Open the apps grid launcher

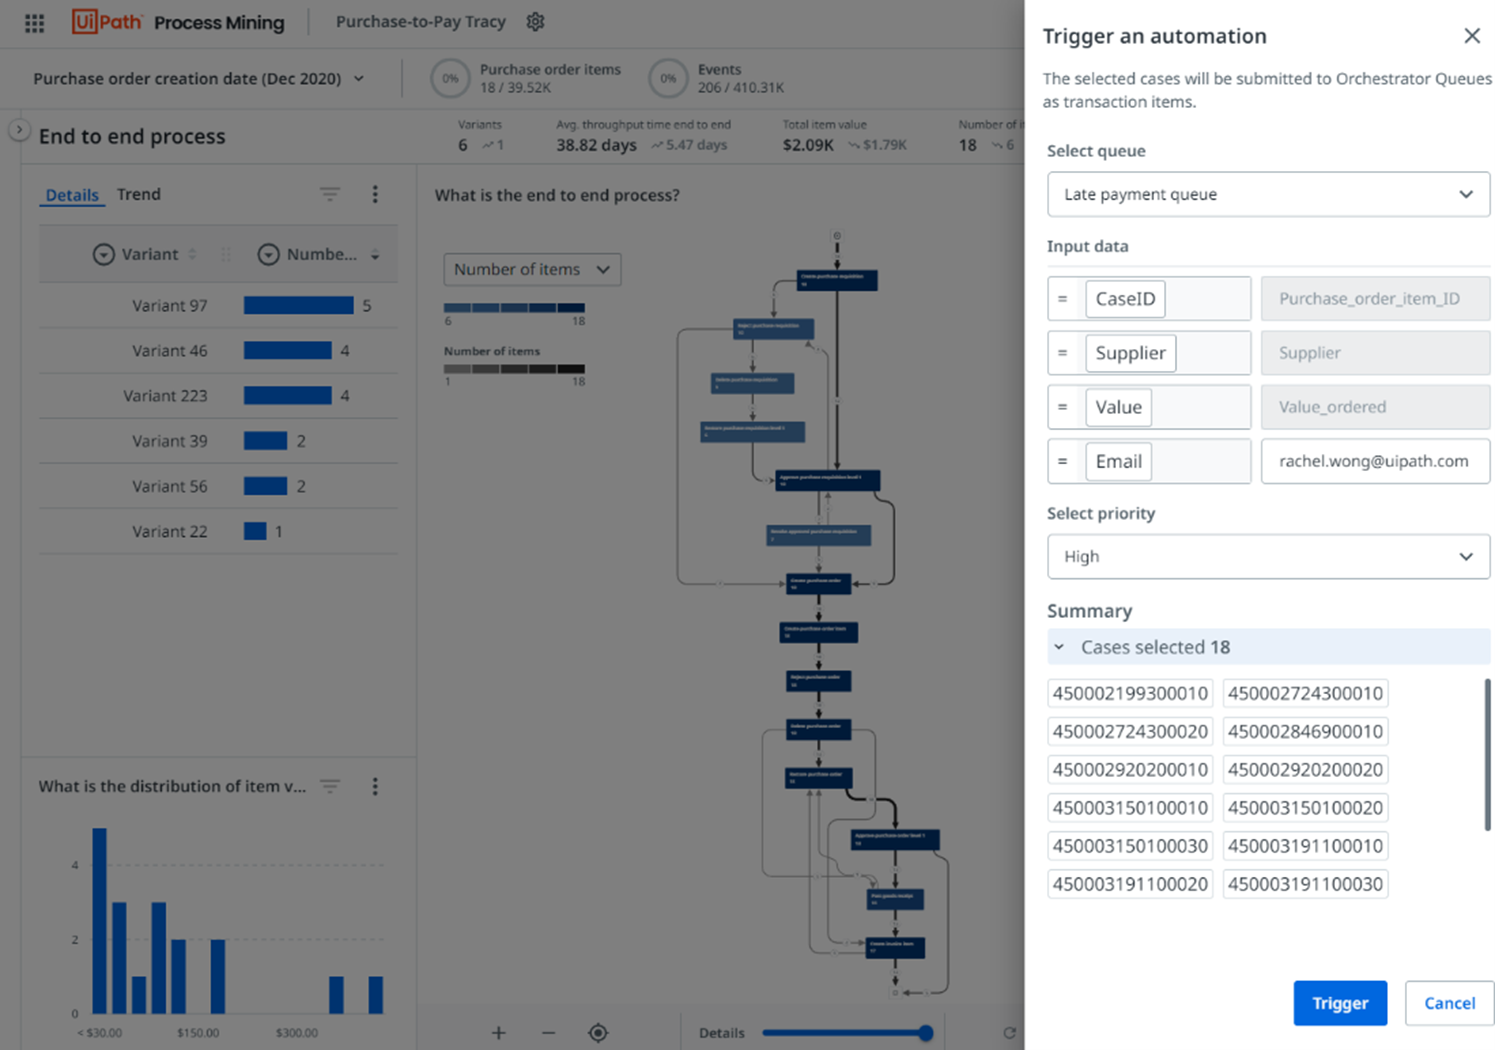(34, 23)
